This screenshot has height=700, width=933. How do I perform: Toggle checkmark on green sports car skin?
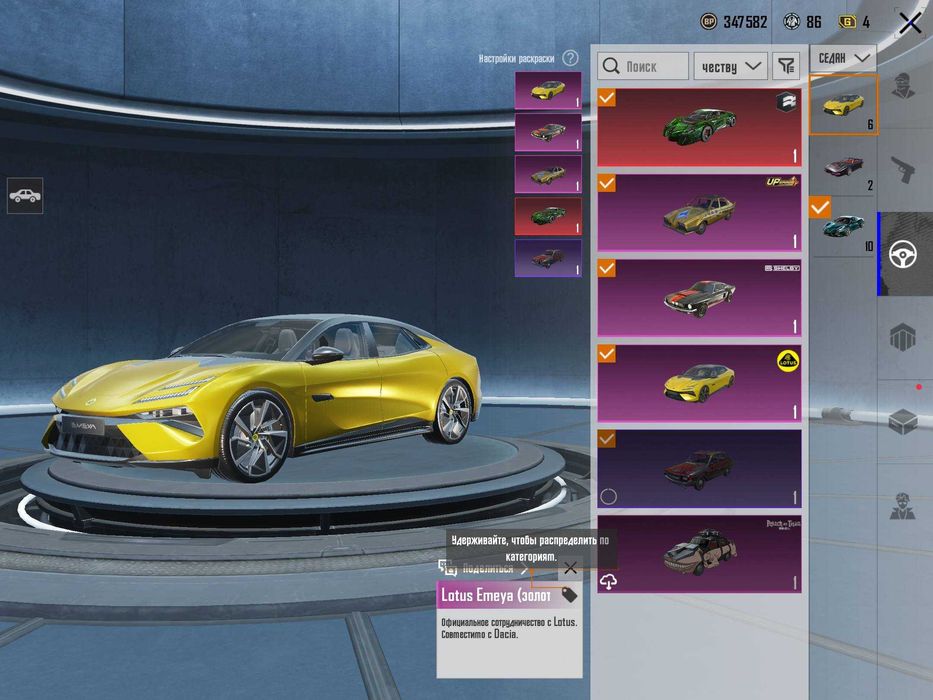pyautogui.click(x=606, y=98)
